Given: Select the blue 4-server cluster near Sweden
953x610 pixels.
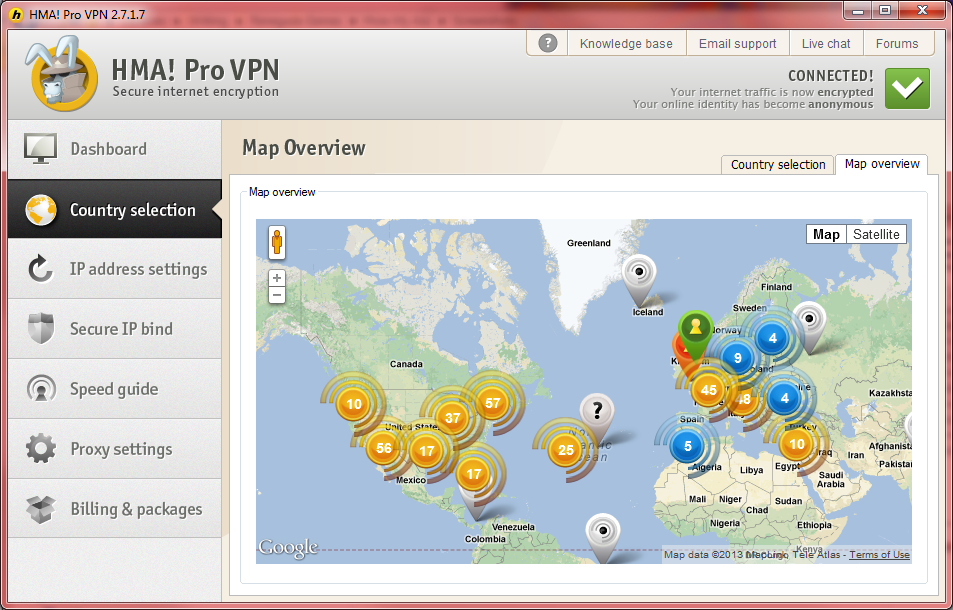Looking at the screenshot, I should [772, 338].
